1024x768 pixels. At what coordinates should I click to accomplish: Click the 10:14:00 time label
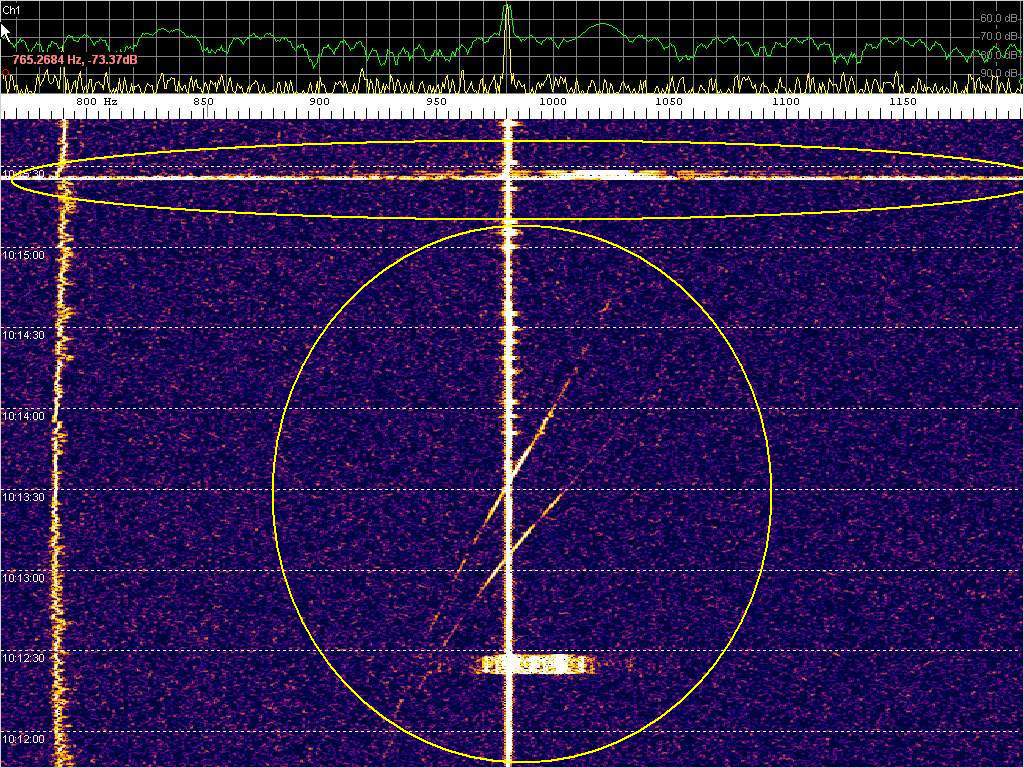25,416
